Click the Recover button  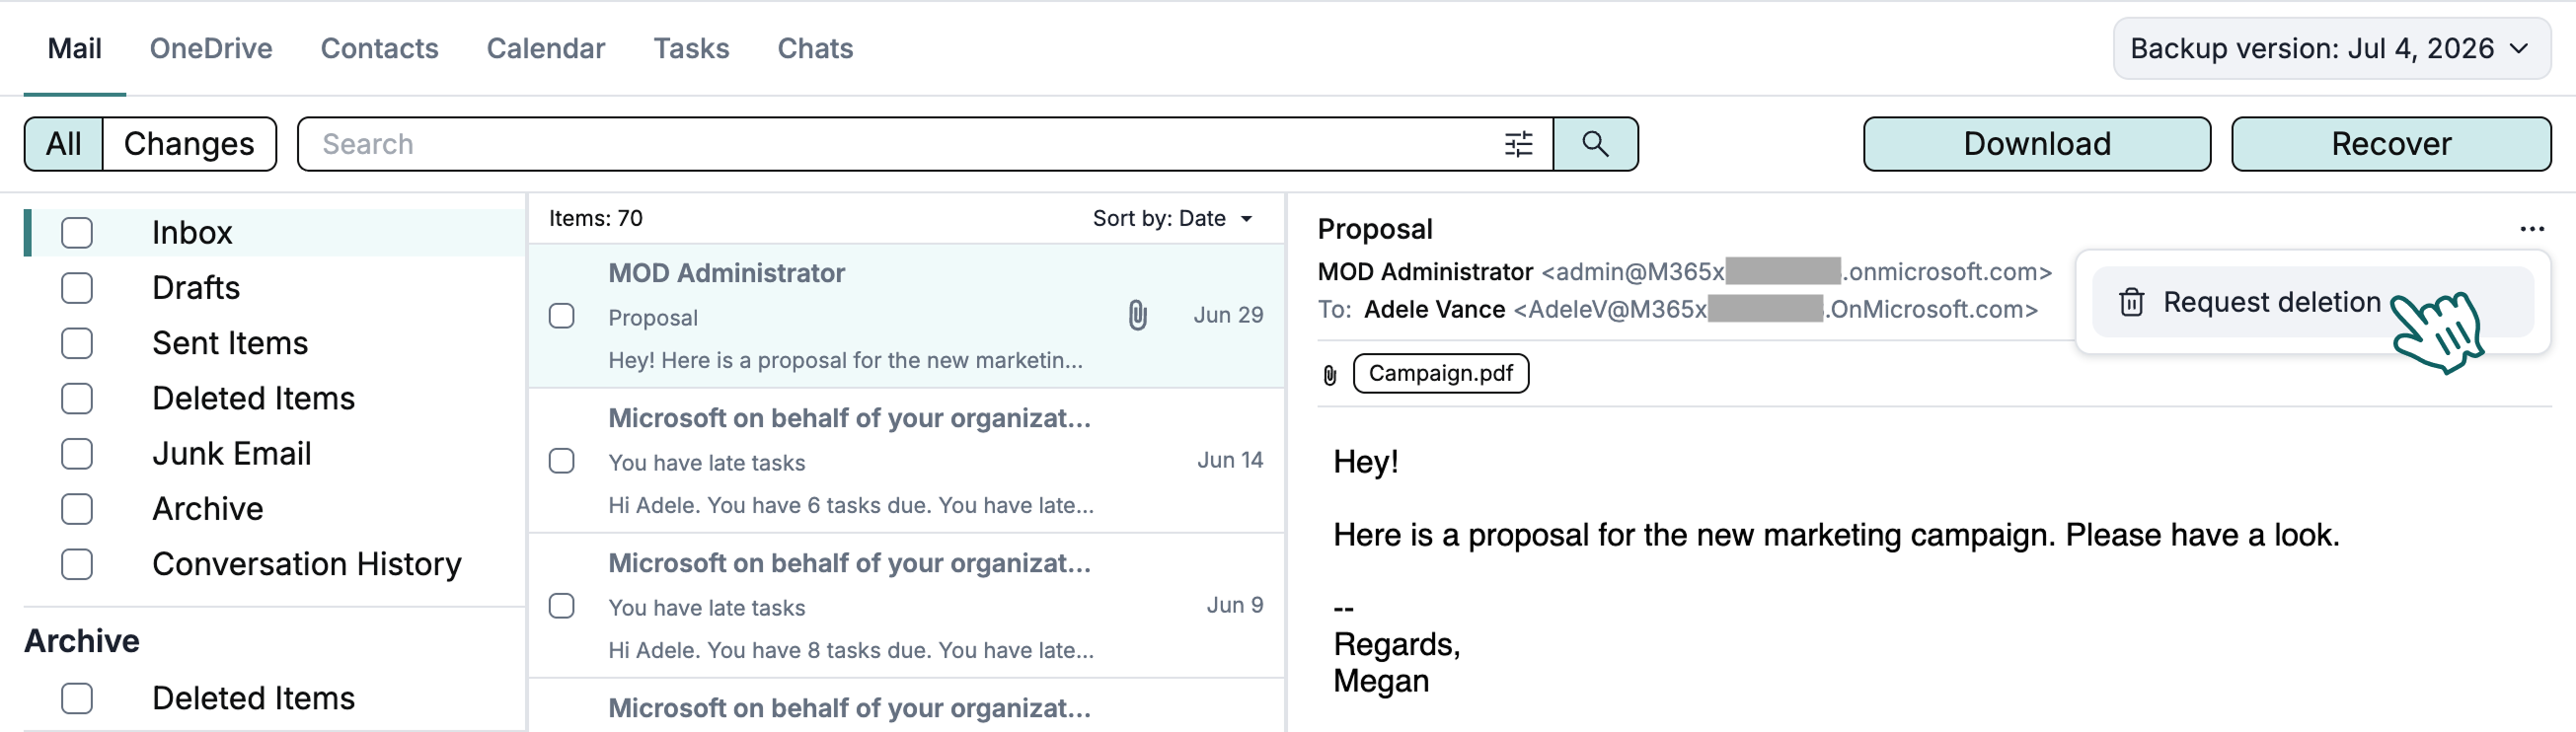2390,144
